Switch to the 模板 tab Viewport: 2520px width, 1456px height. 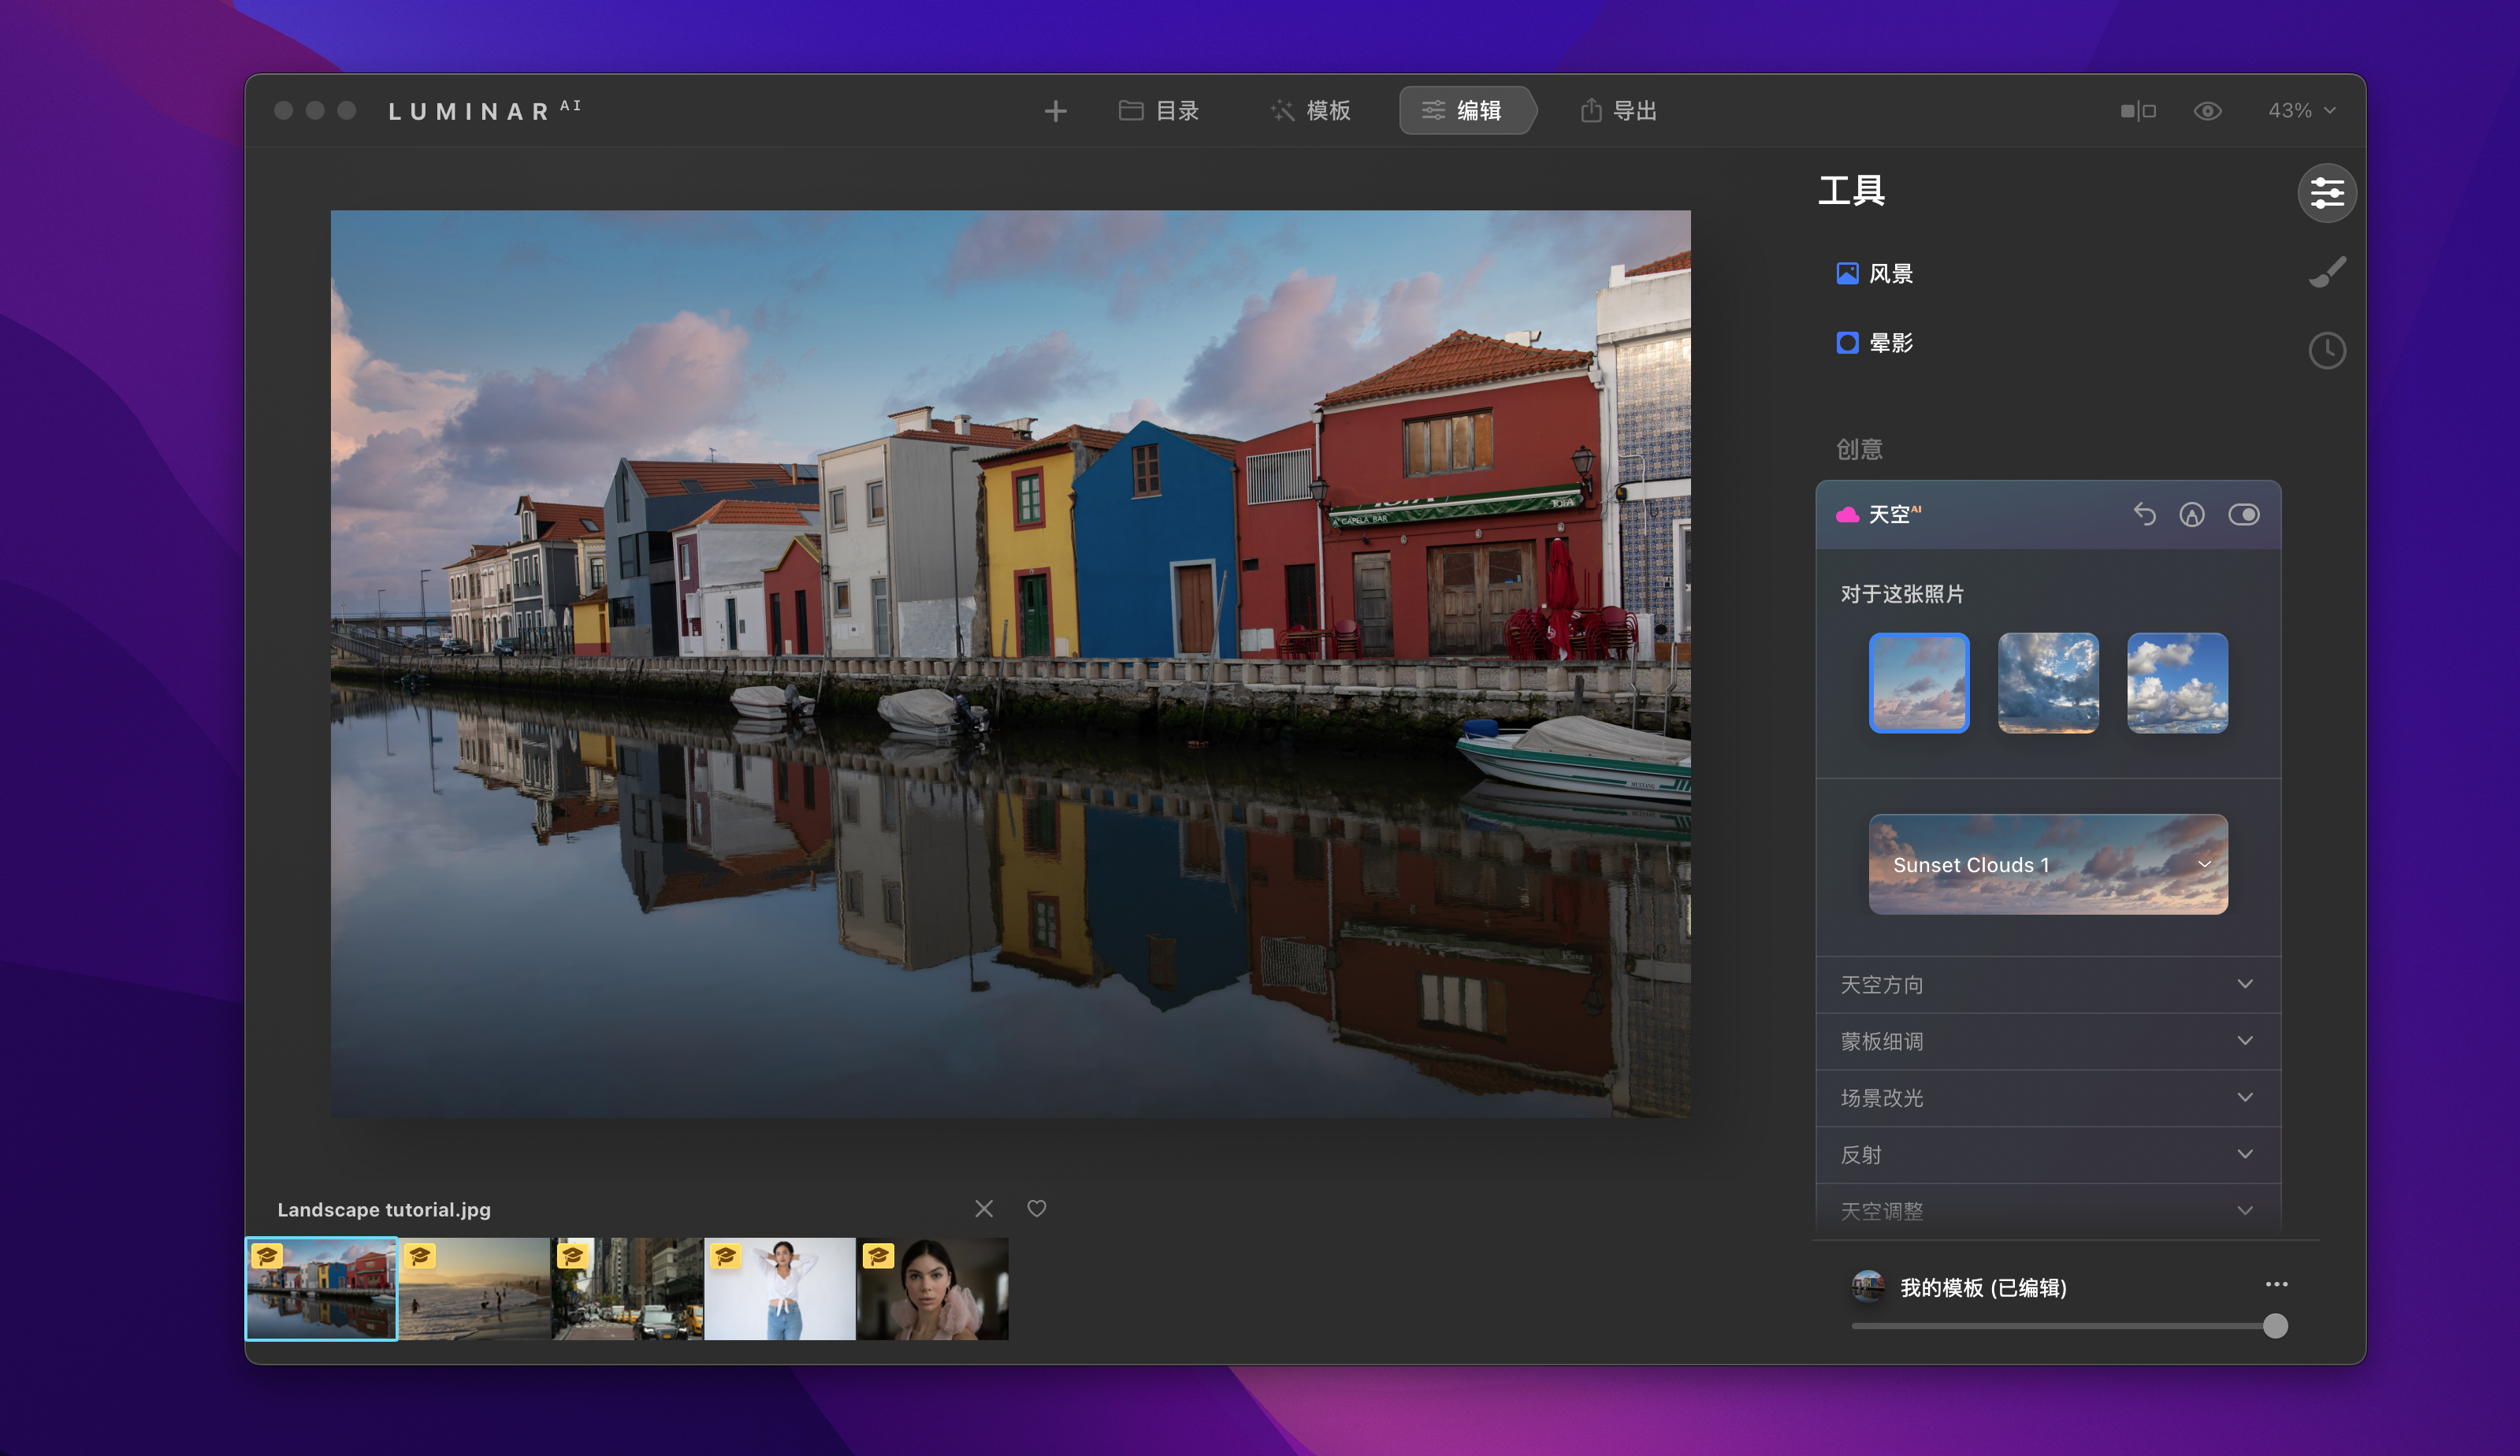(1311, 111)
